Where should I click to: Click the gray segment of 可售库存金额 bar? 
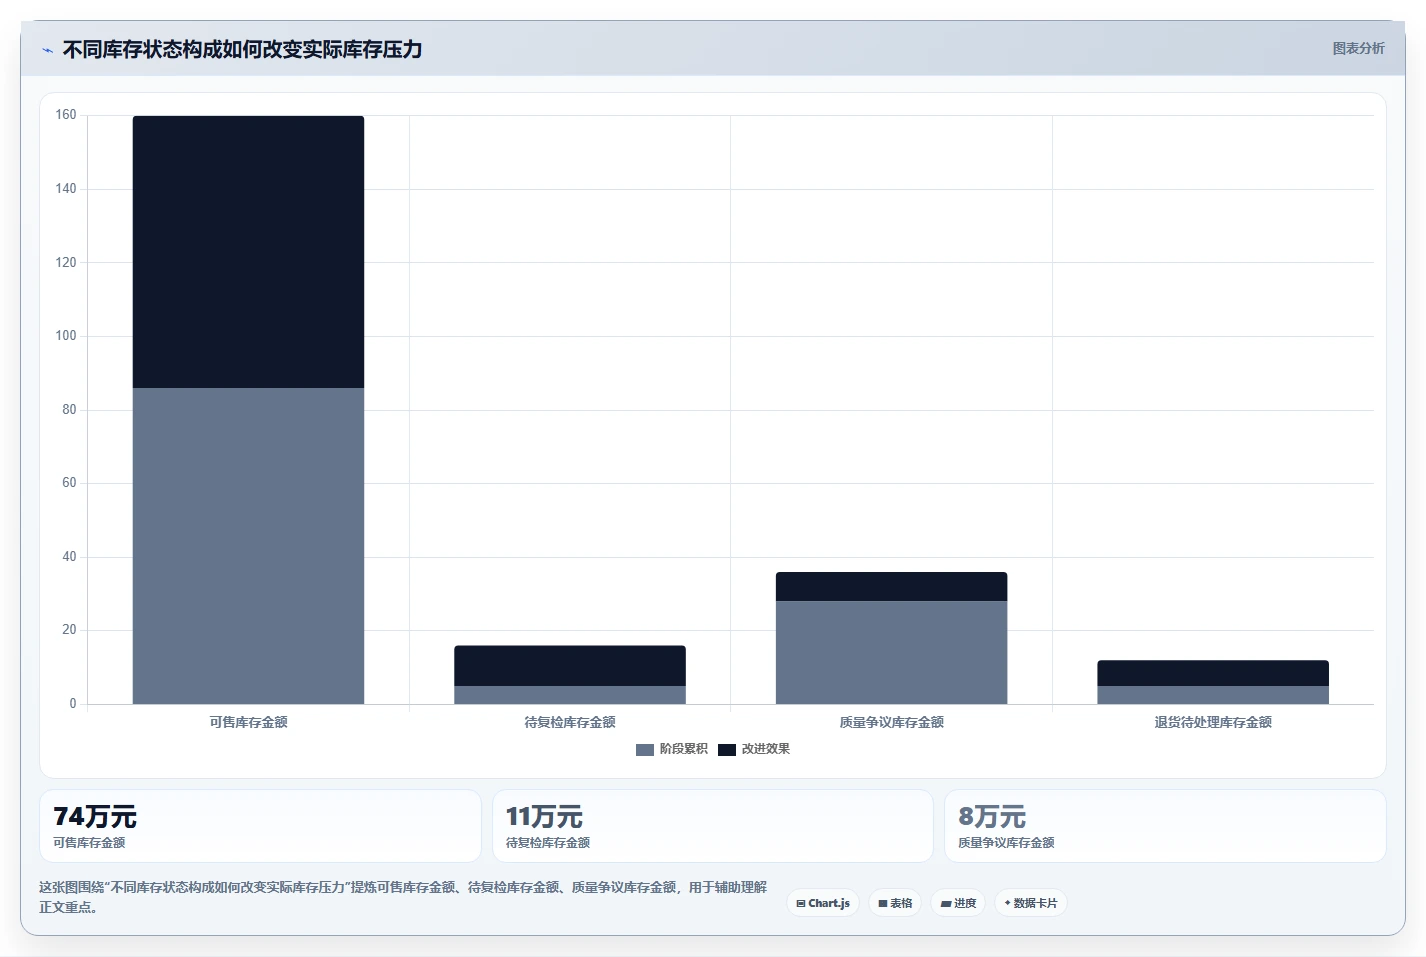tap(248, 546)
